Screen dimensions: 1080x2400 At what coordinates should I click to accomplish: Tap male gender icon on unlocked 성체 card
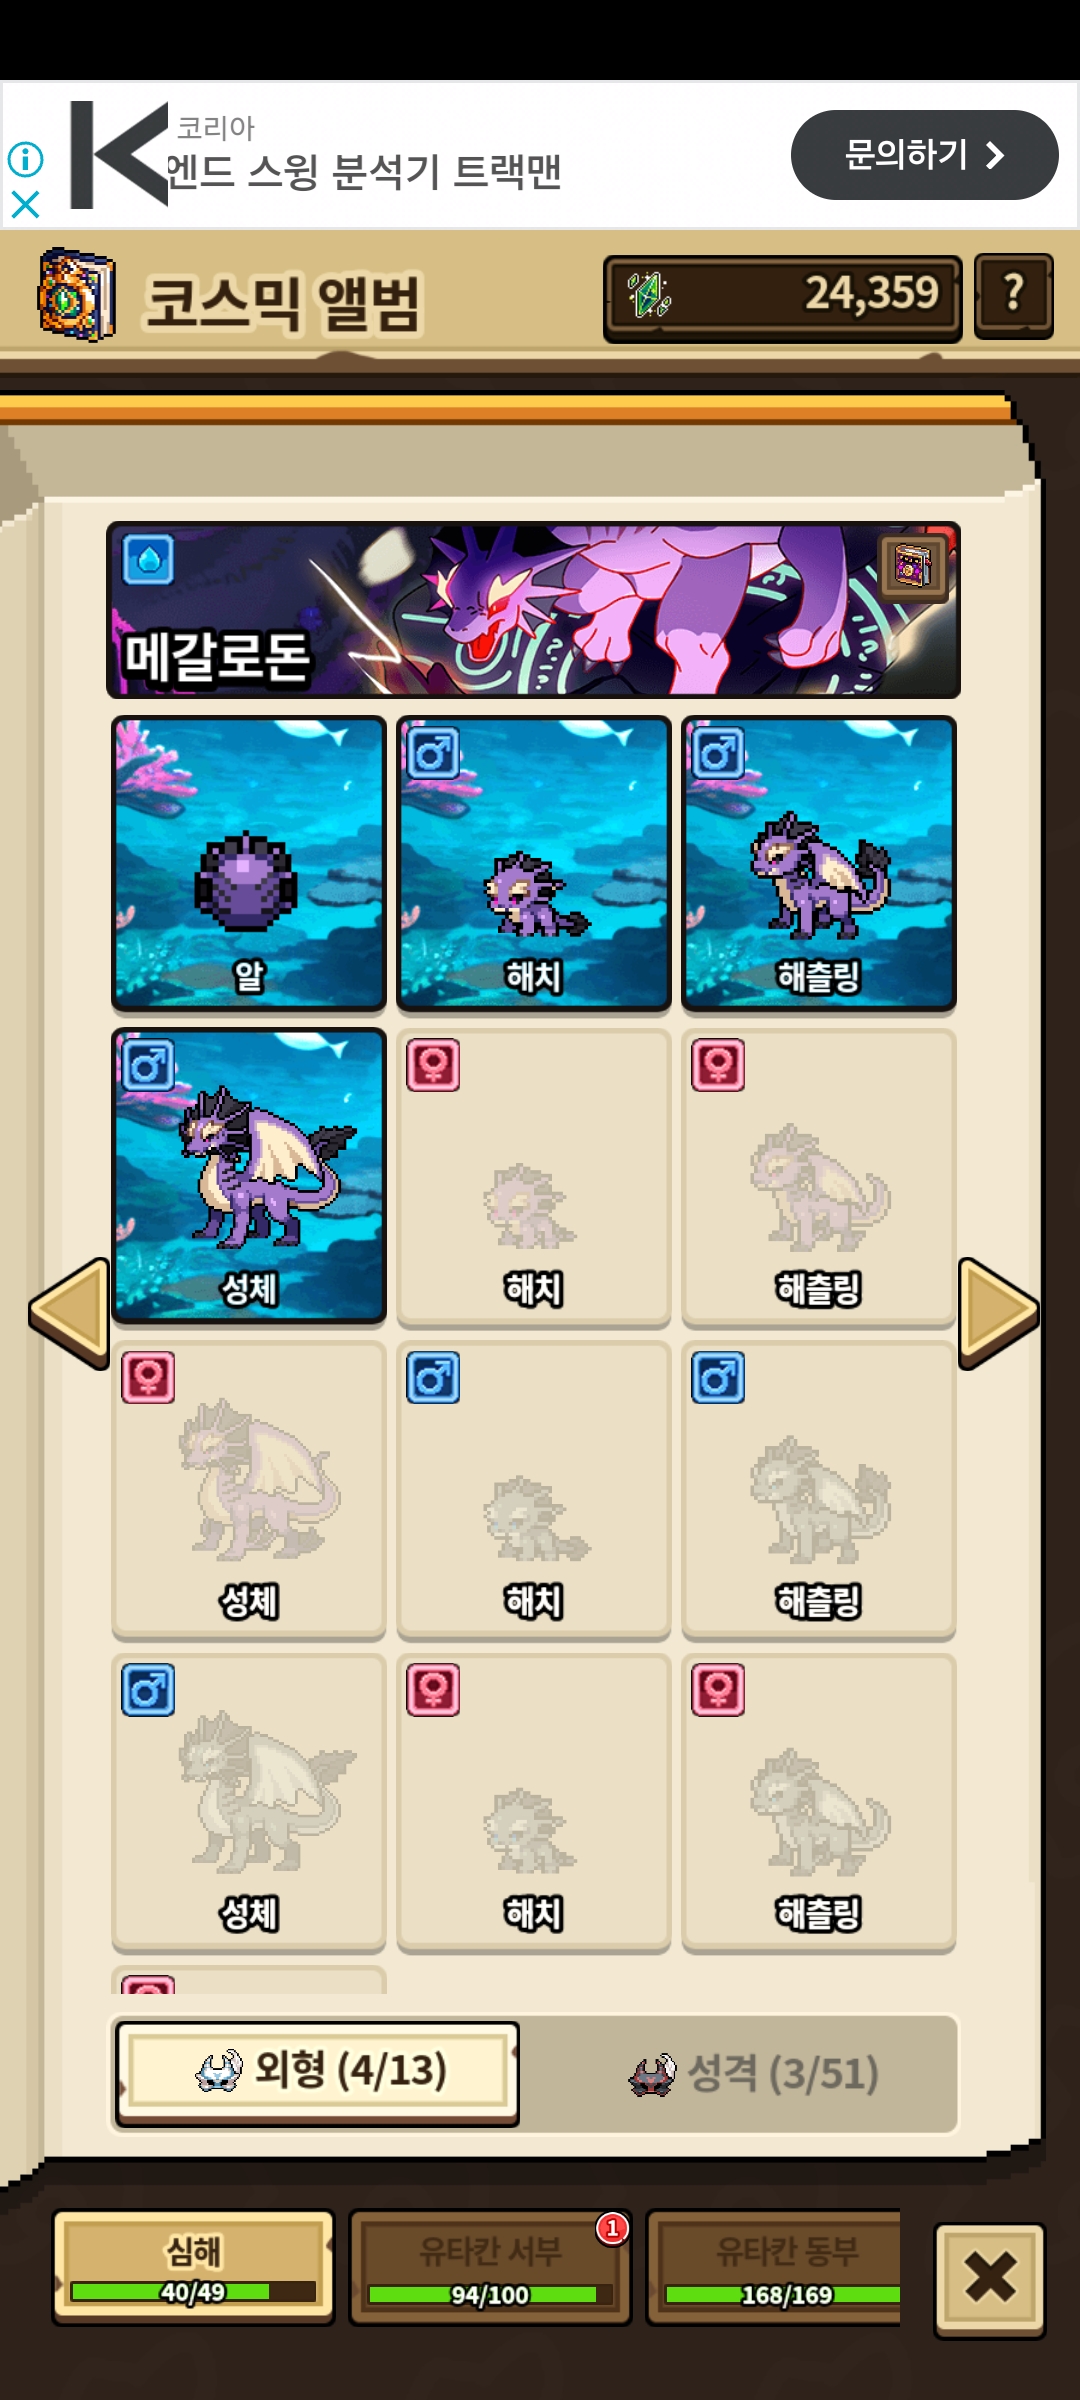click(148, 1065)
